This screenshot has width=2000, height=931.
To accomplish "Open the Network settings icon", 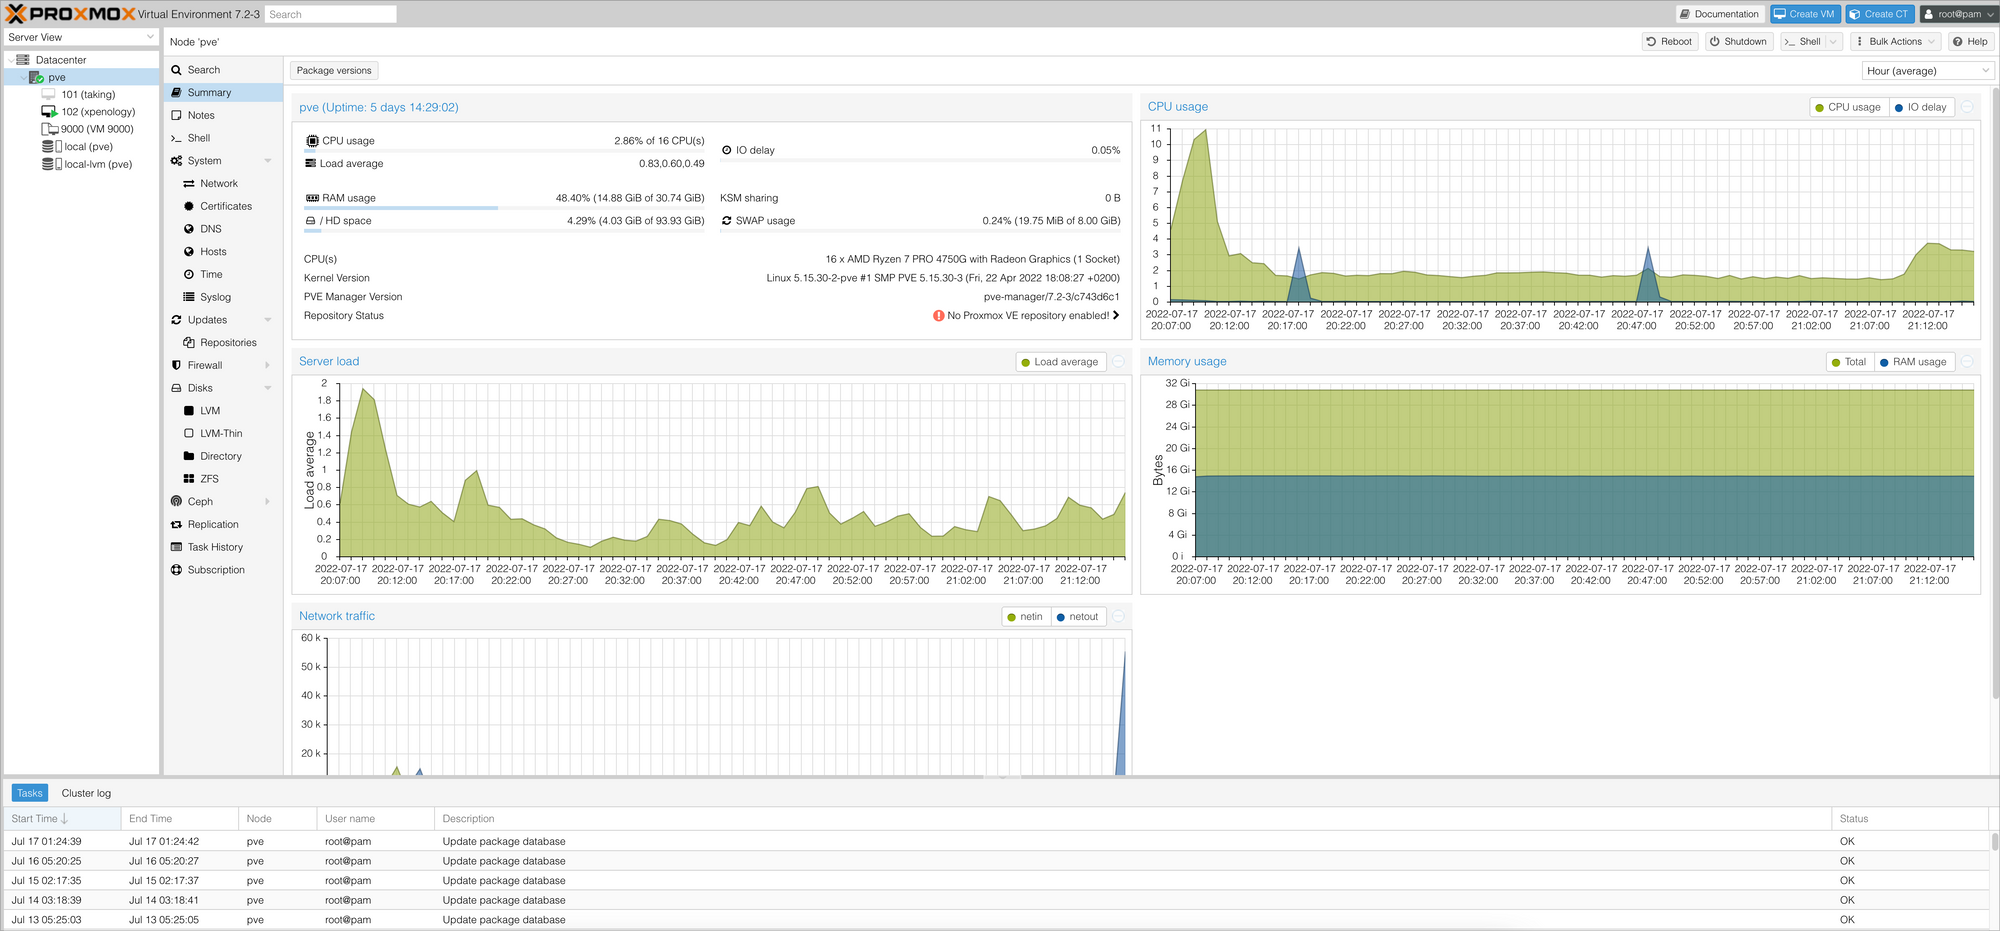I will point(189,184).
